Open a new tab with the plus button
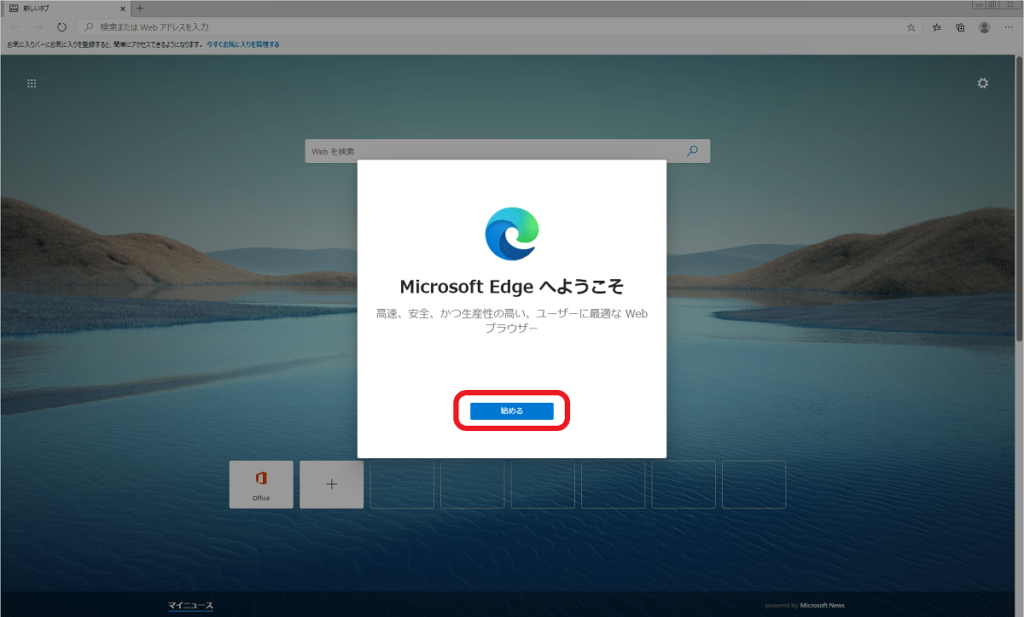Image resolution: width=1024 pixels, height=617 pixels. pyautogui.click(x=140, y=8)
